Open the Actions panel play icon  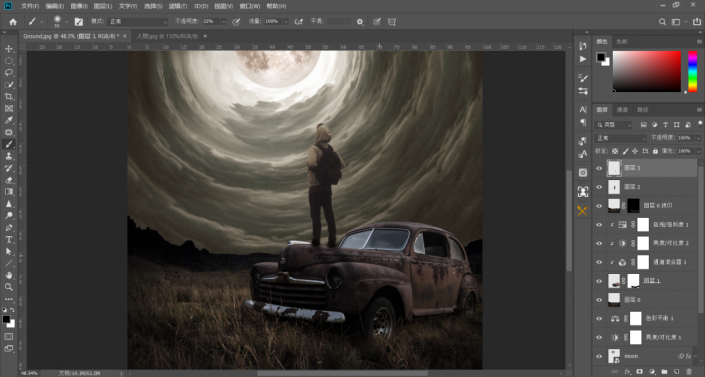click(x=583, y=59)
